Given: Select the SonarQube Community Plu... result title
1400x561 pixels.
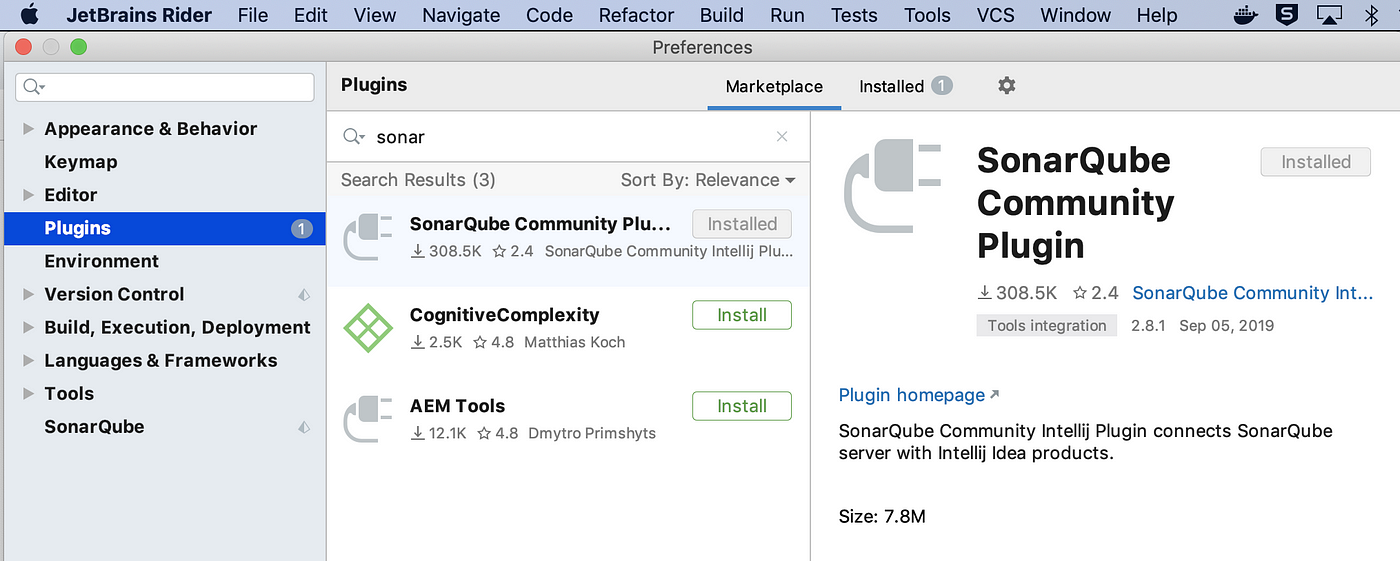Looking at the screenshot, I should pyautogui.click(x=540, y=224).
